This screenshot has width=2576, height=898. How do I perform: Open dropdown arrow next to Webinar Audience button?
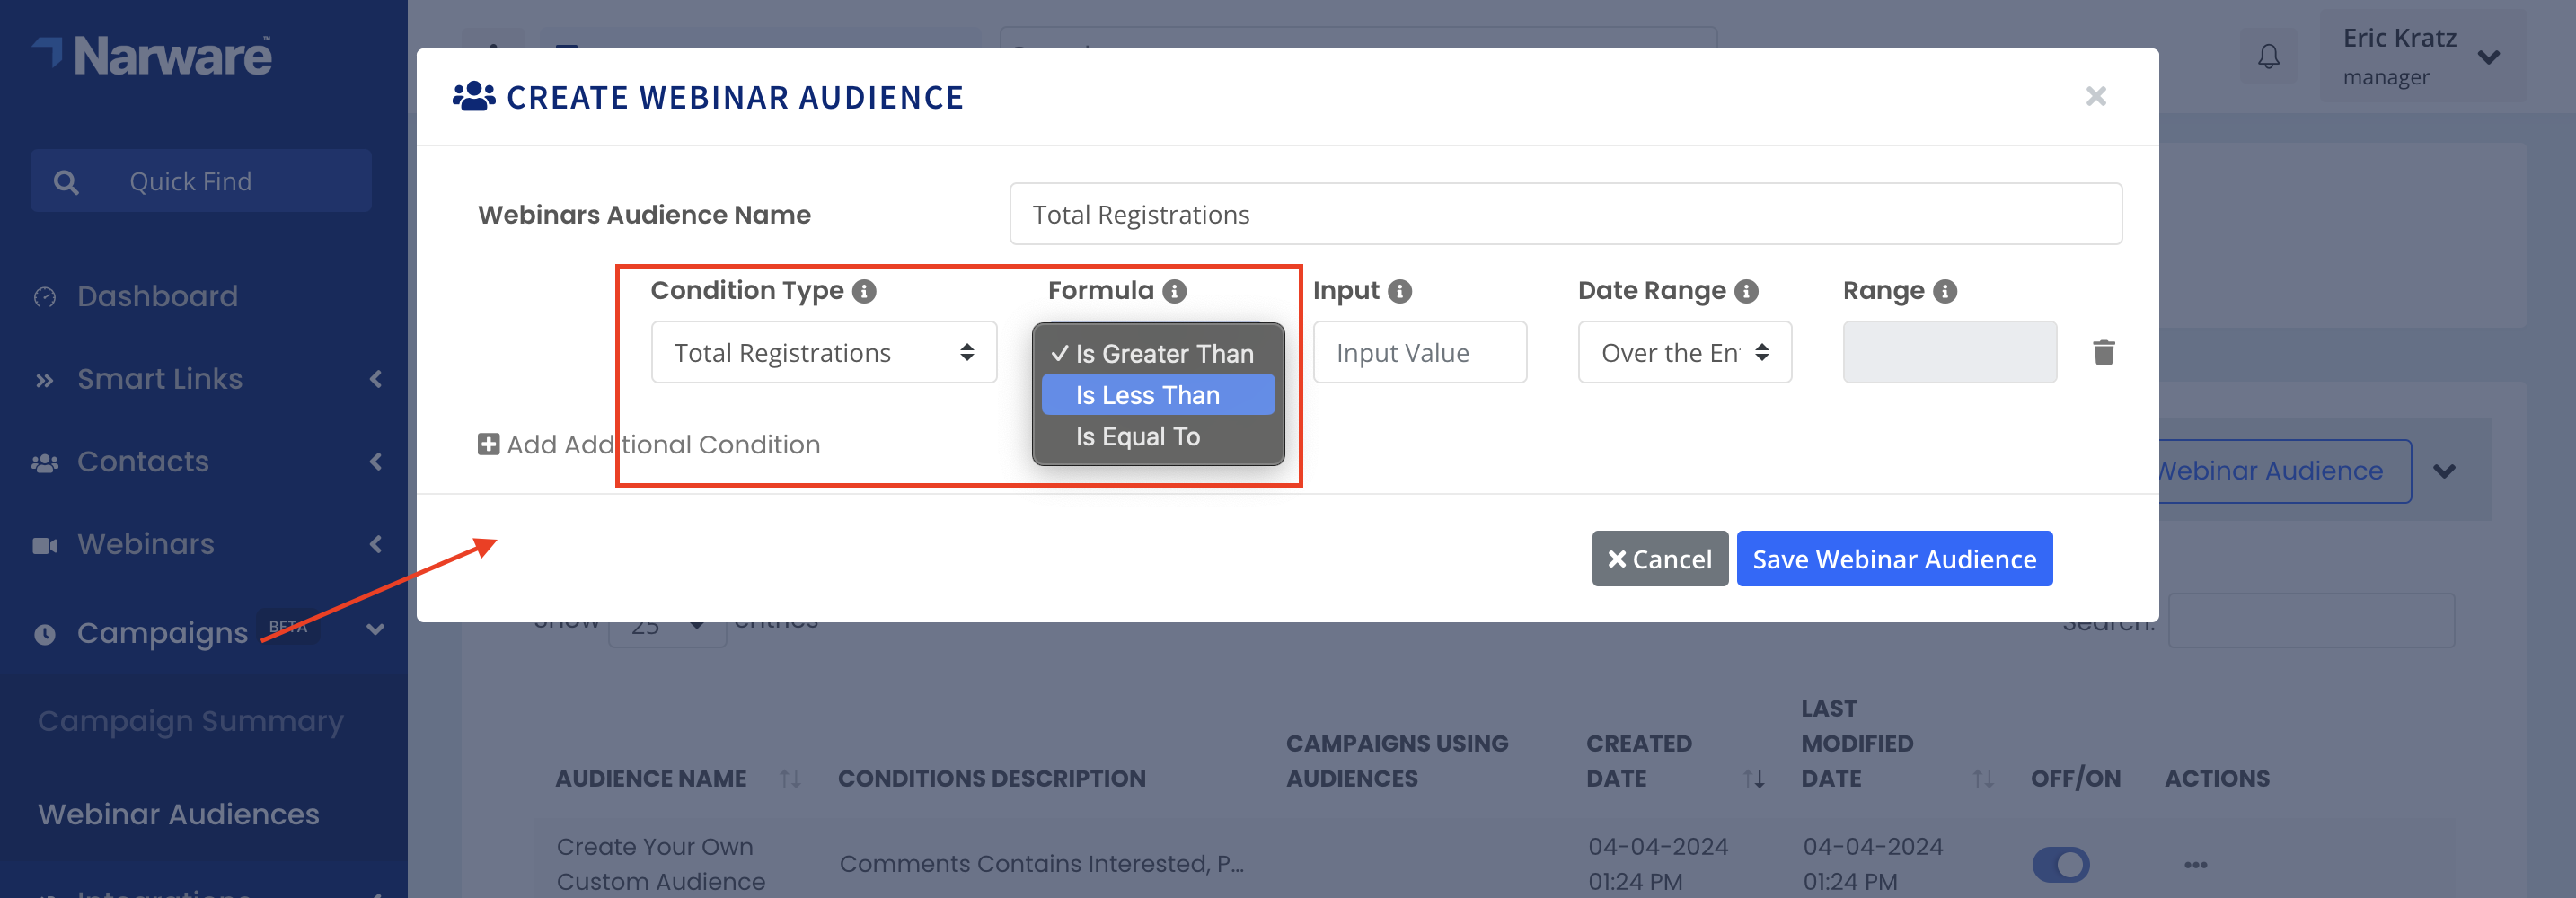2444,471
